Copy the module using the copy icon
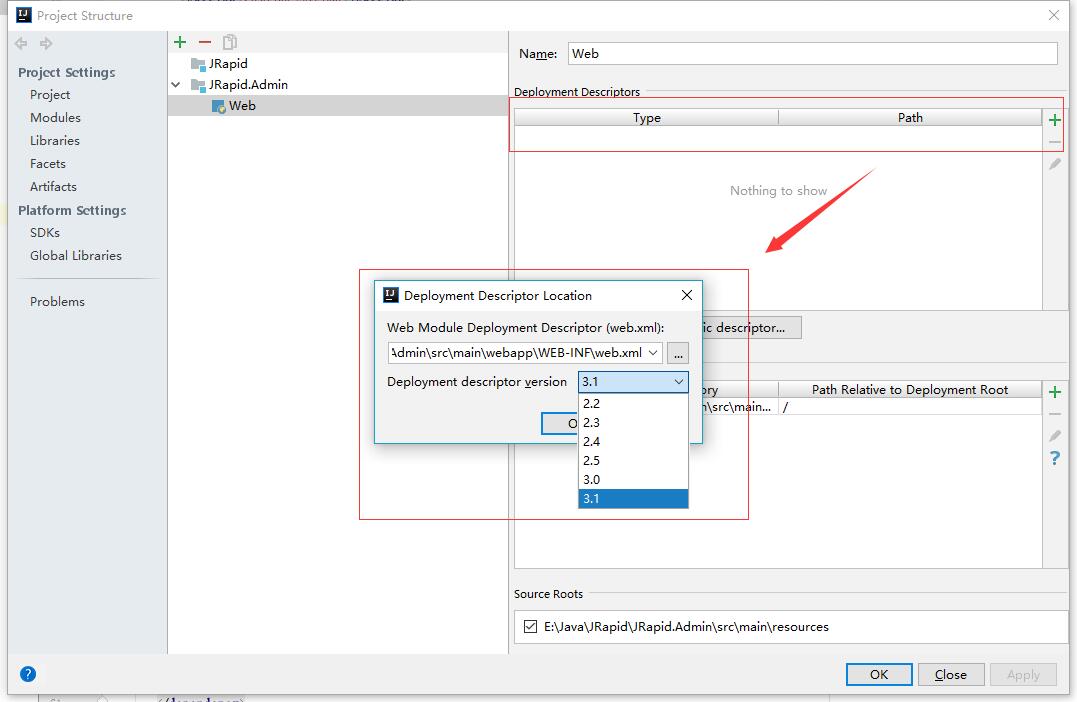 [x=228, y=42]
